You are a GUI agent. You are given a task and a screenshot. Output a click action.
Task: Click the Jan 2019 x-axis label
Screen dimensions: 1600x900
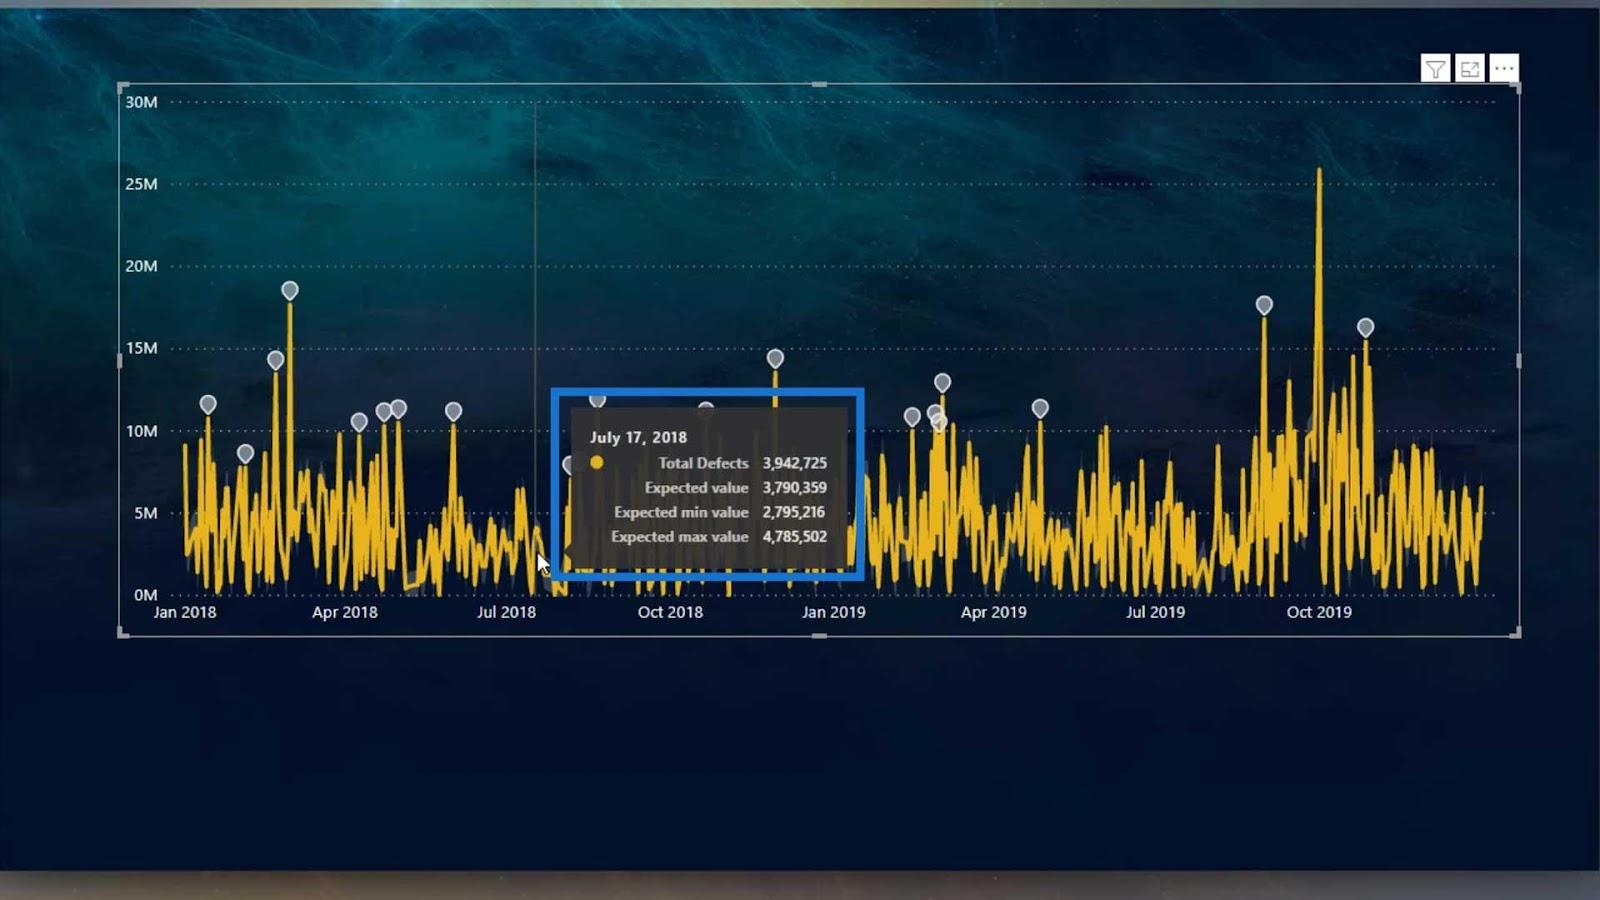[x=833, y=612]
